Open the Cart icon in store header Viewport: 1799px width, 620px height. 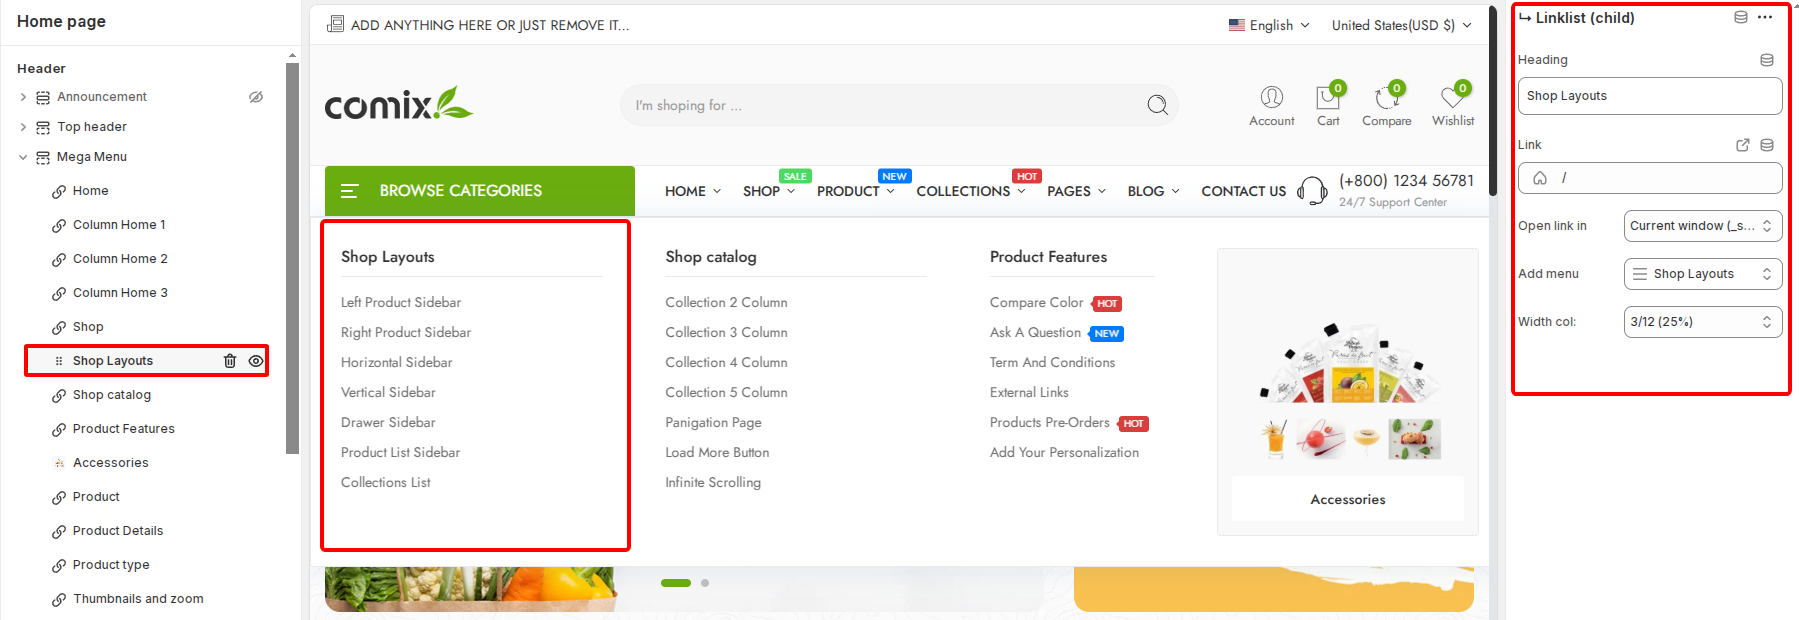(1328, 98)
